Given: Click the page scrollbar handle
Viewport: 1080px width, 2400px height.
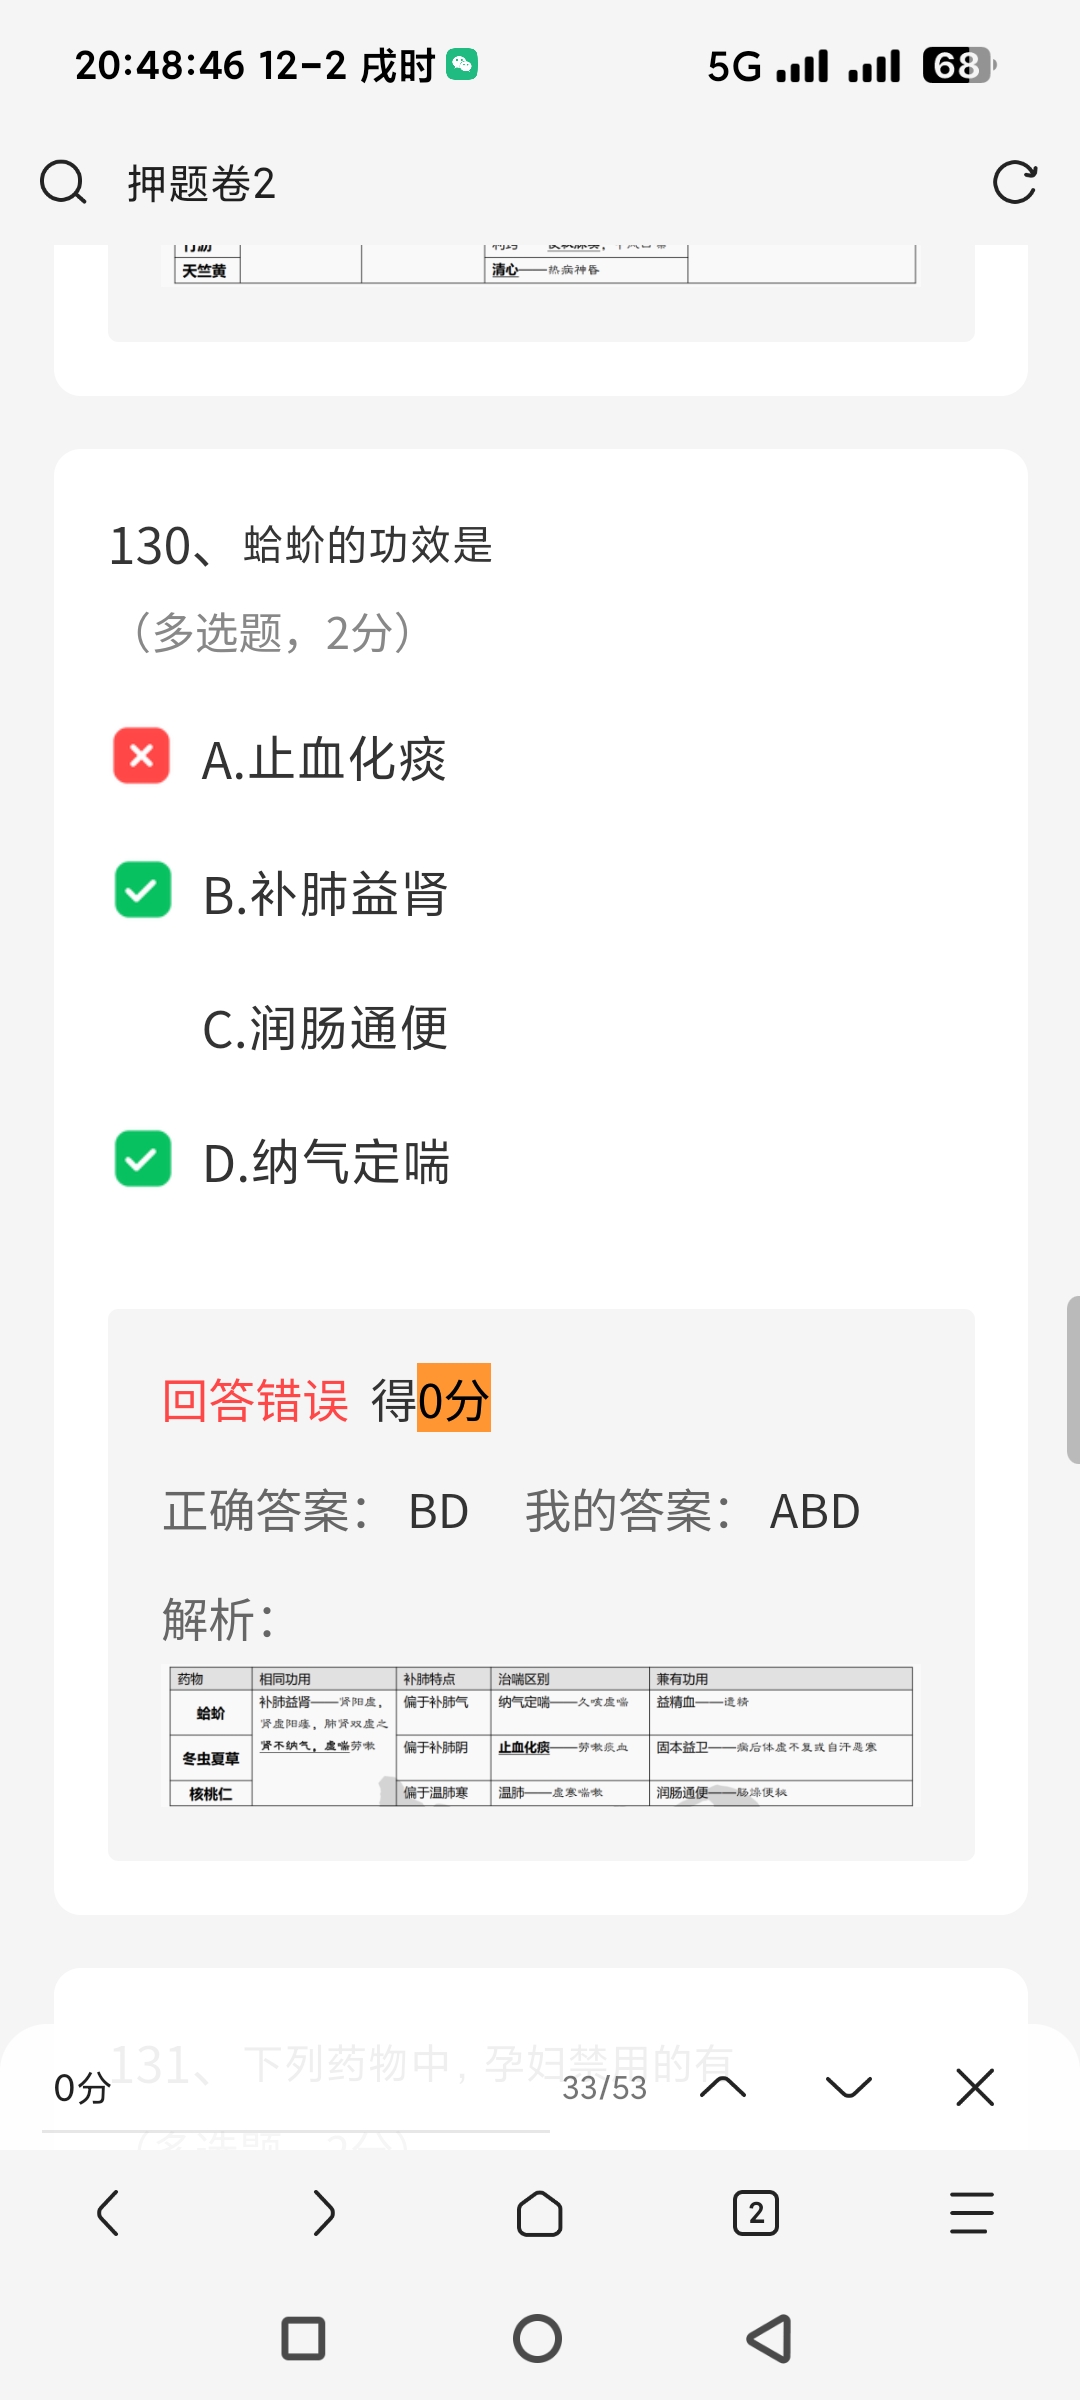Looking at the screenshot, I should pos(1072,1380).
